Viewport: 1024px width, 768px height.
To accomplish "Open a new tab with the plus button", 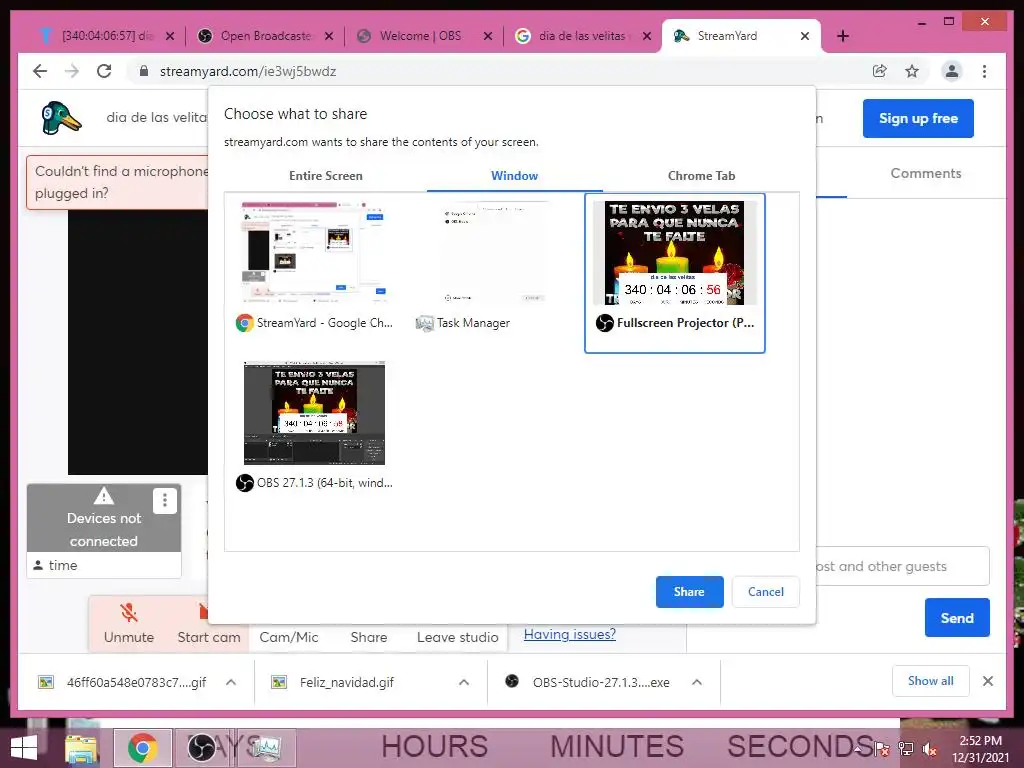I will point(842,36).
